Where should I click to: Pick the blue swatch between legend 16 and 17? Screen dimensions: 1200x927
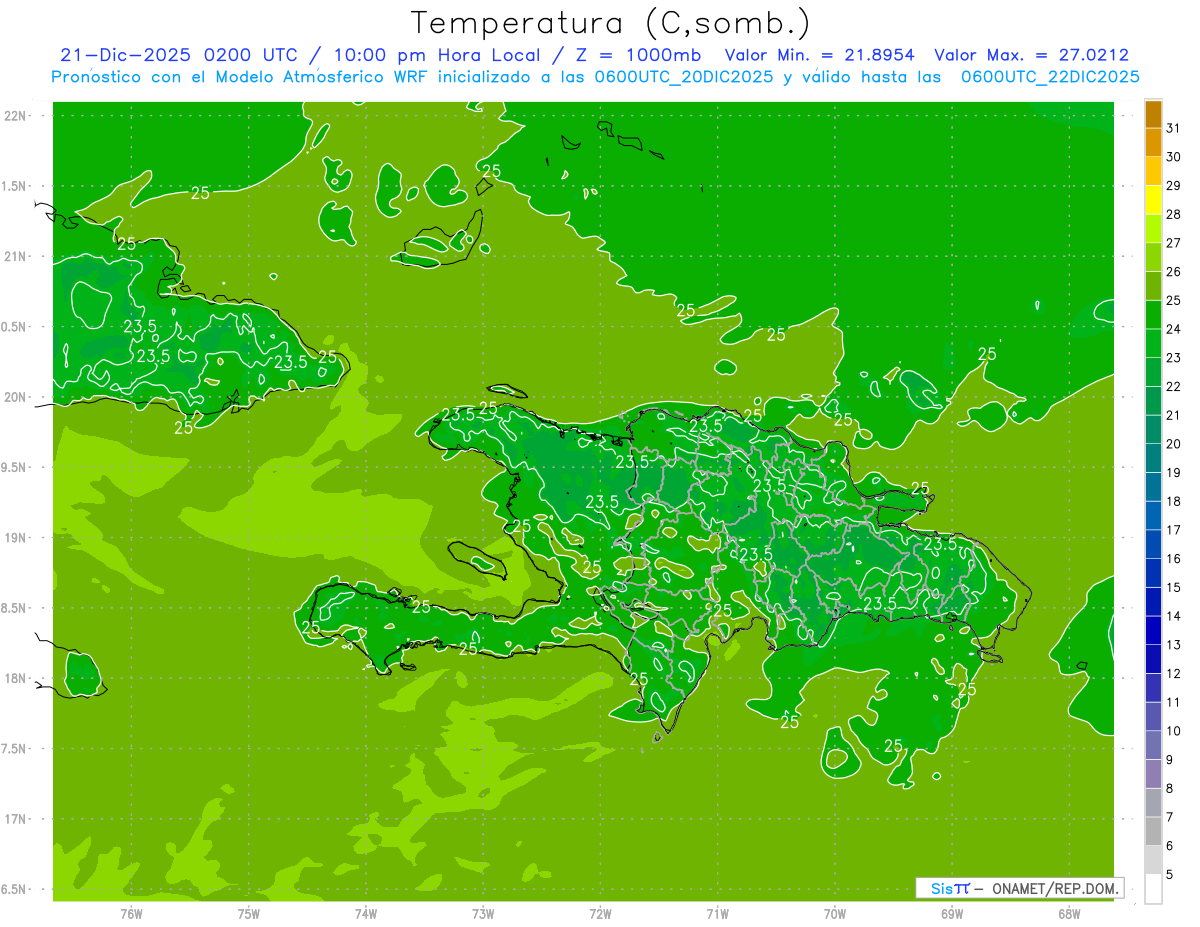1153,544
